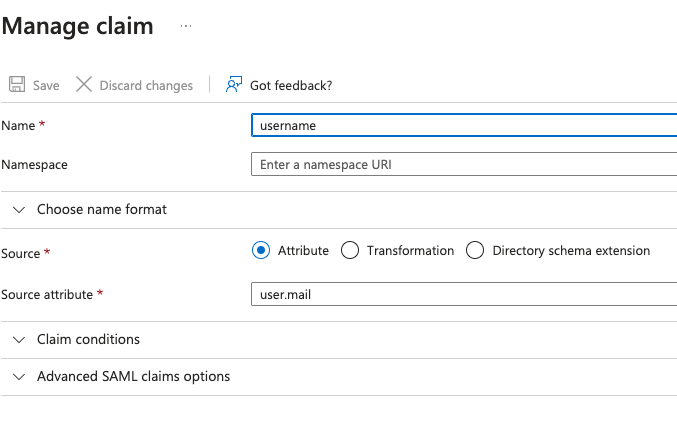The image size is (677, 437).
Task: Expand the Advanced SAML claims options chevron
Action: 19,377
